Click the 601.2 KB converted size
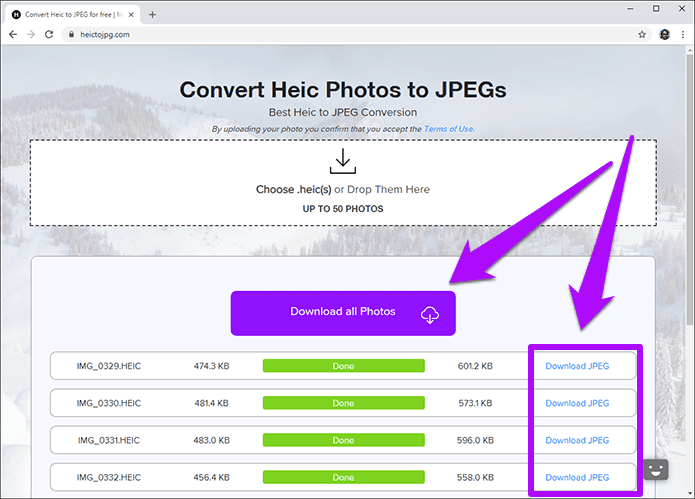Viewport: 695px width, 499px height. pyautogui.click(x=475, y=366)
